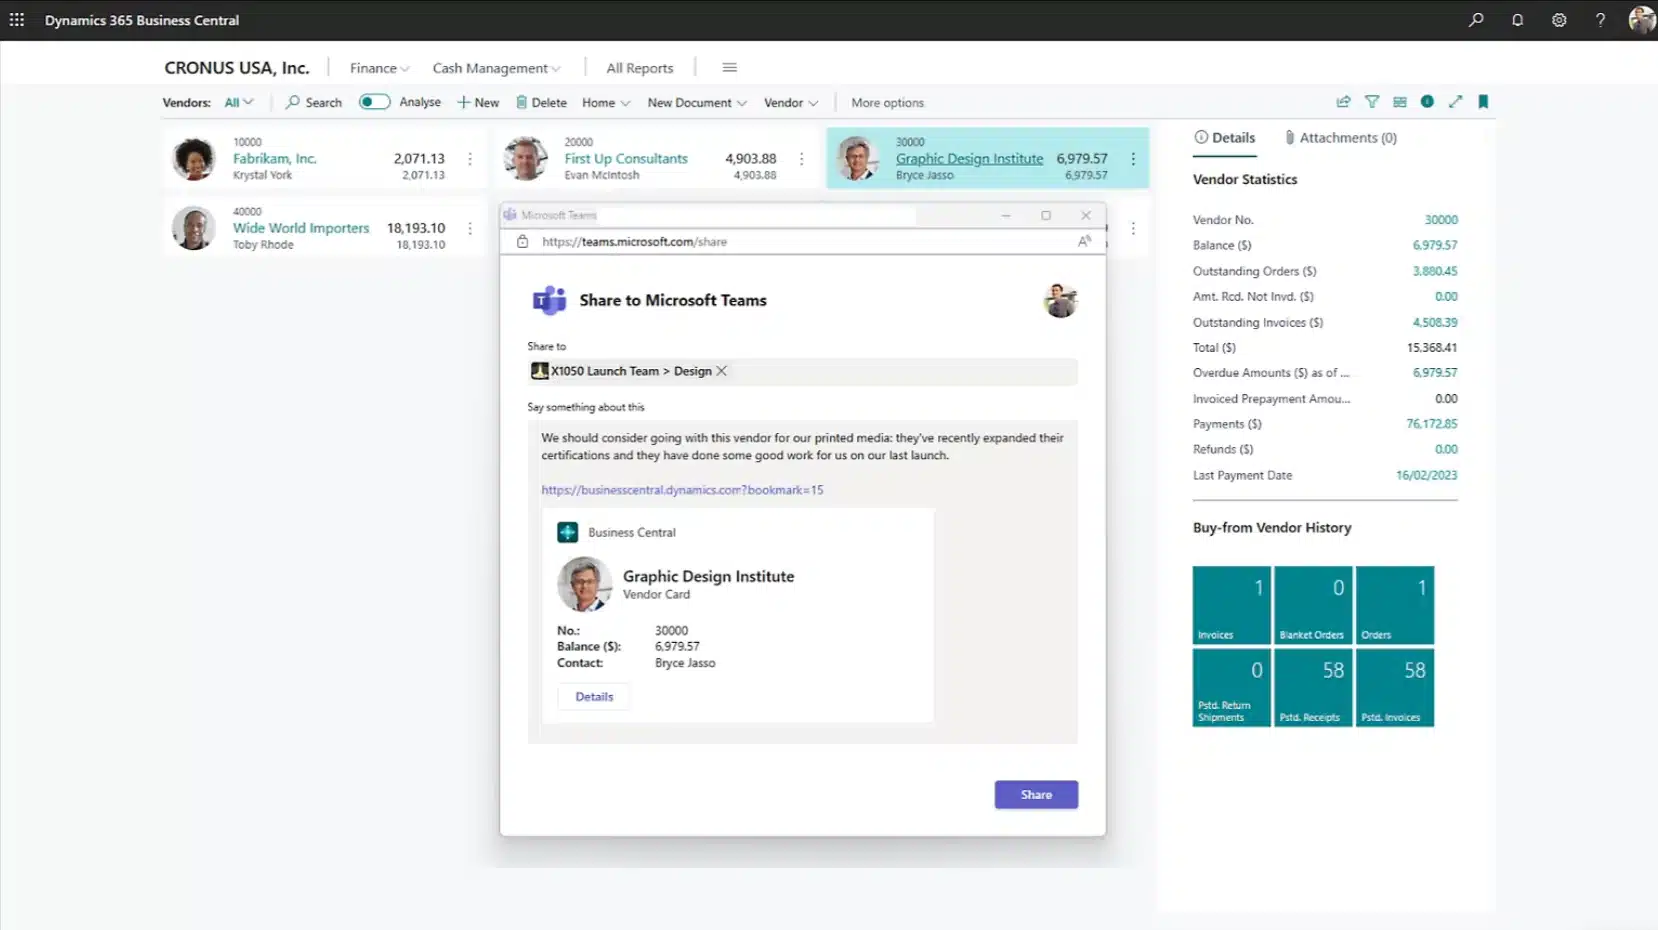Screen dimensions: 1658x930
Task: Click the Share to recipient field
Action: [802, 371]
